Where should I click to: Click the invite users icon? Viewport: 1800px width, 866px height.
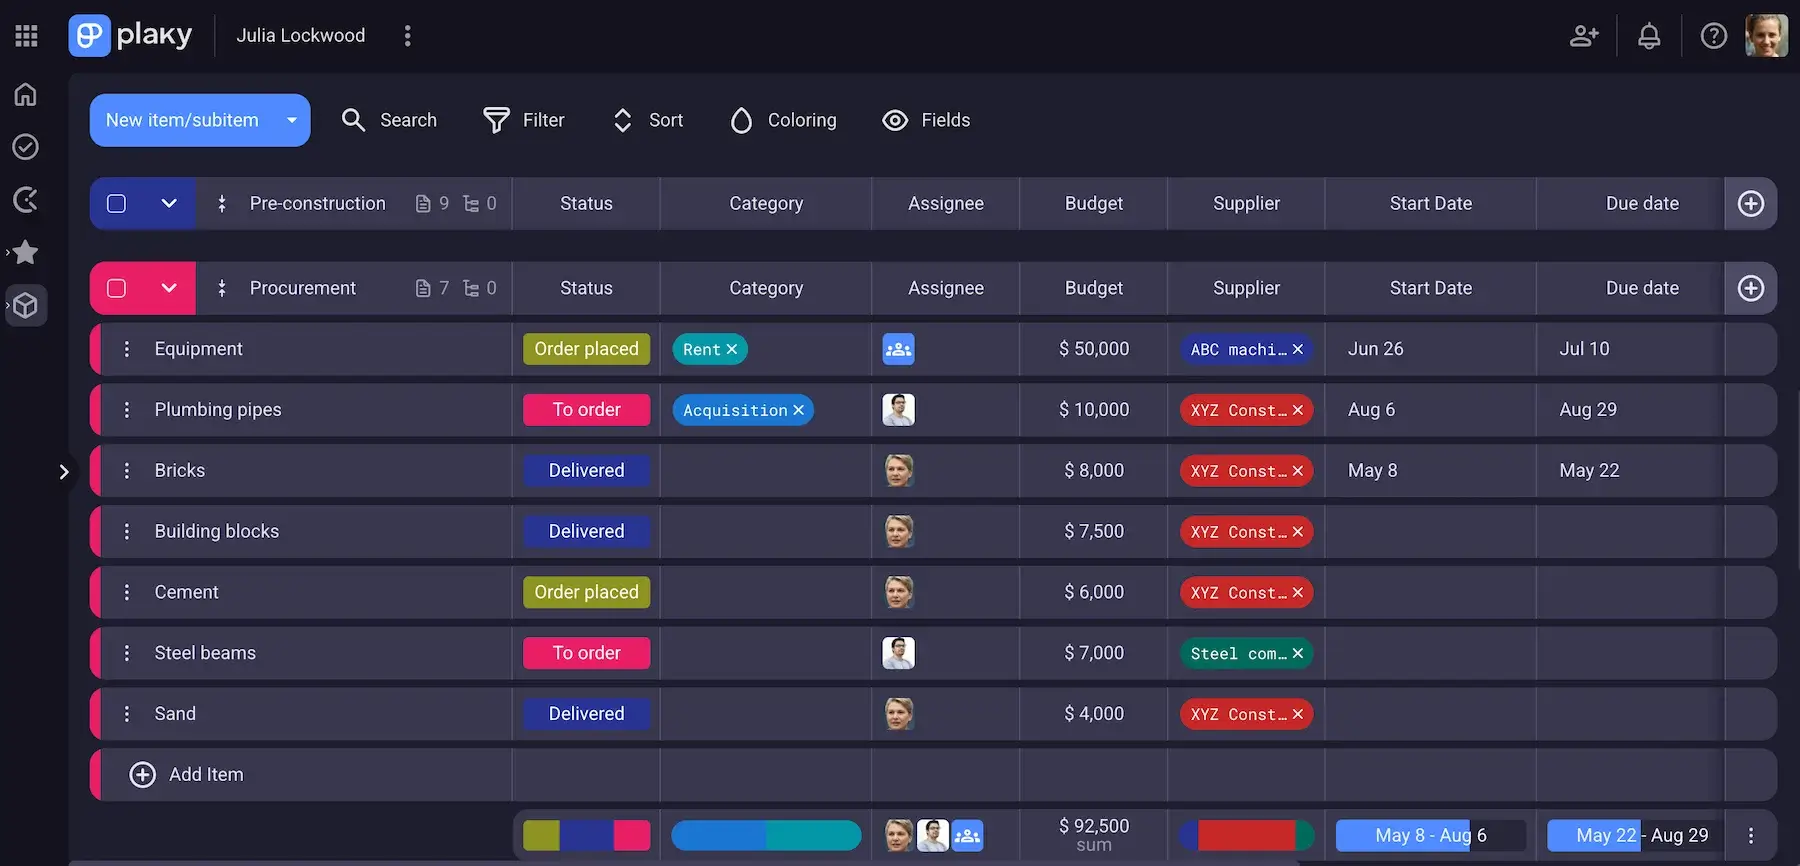1584,36
